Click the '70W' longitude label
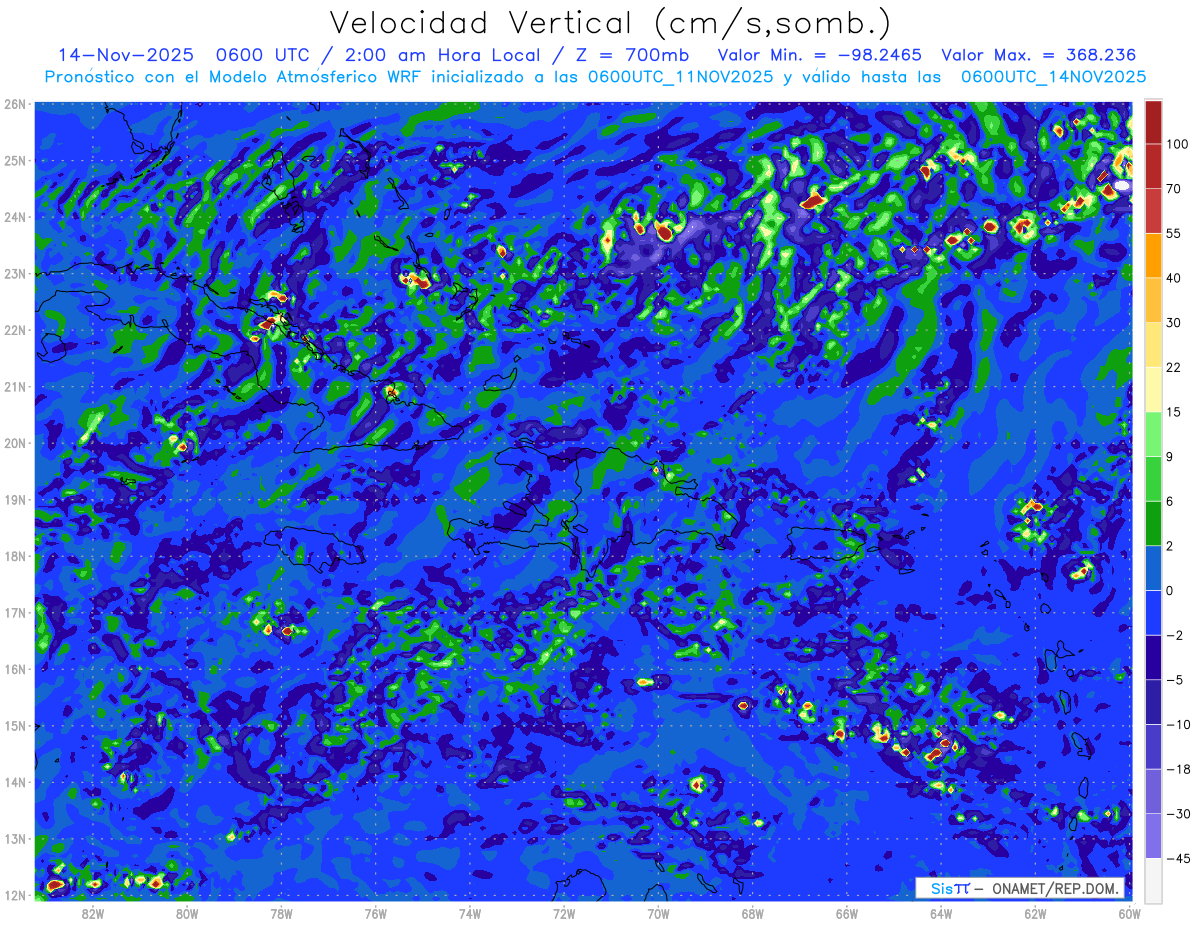Image resolution: width=1200 pixels, height=927 pixels. tap(658, 913)
